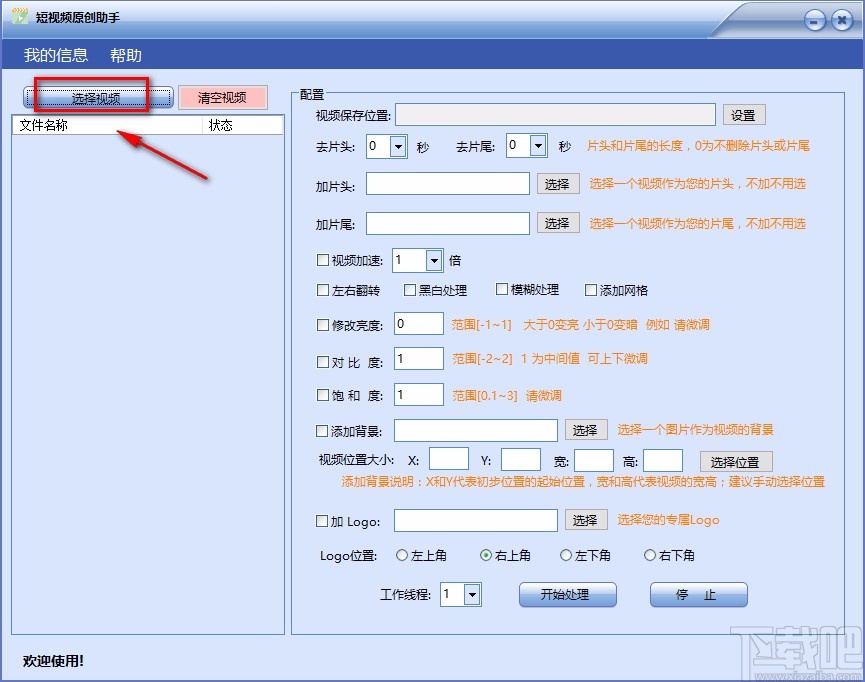Select 右下角 Logo position radio
Image resolution: width=865 pixels, height=682 pixels.
coord(650,555)
